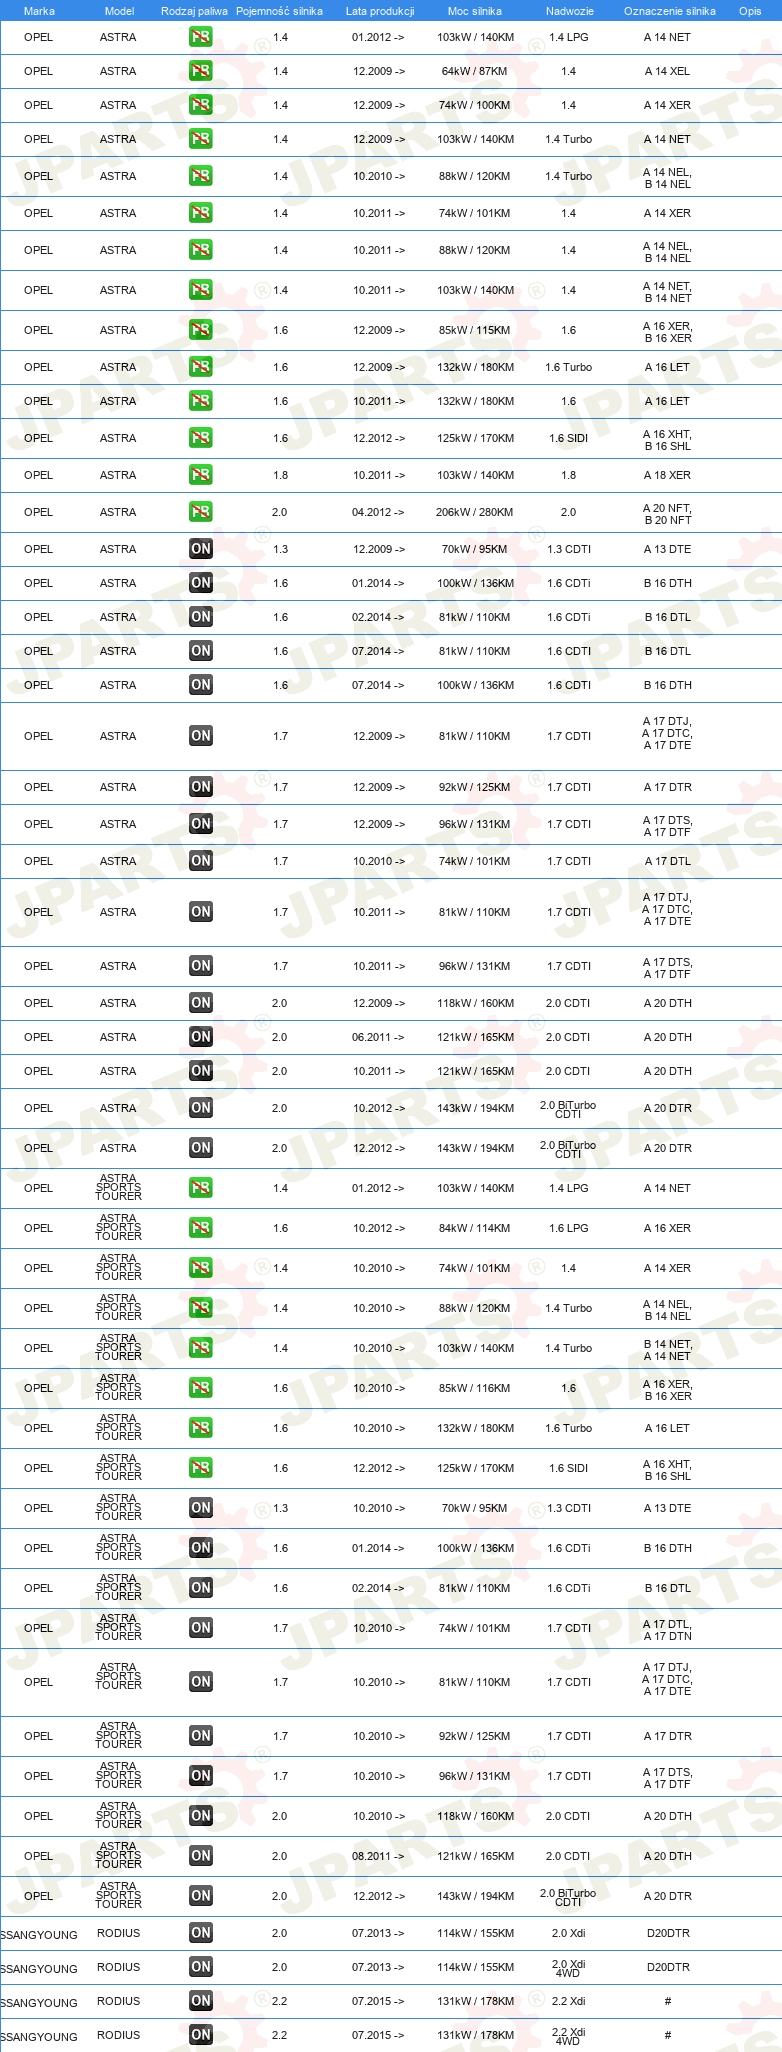Viewport: 782px width, 2052px height.
Task: Select the ON icon in the 07.2014 81kW / 110KM row
Action: point(201,651)
